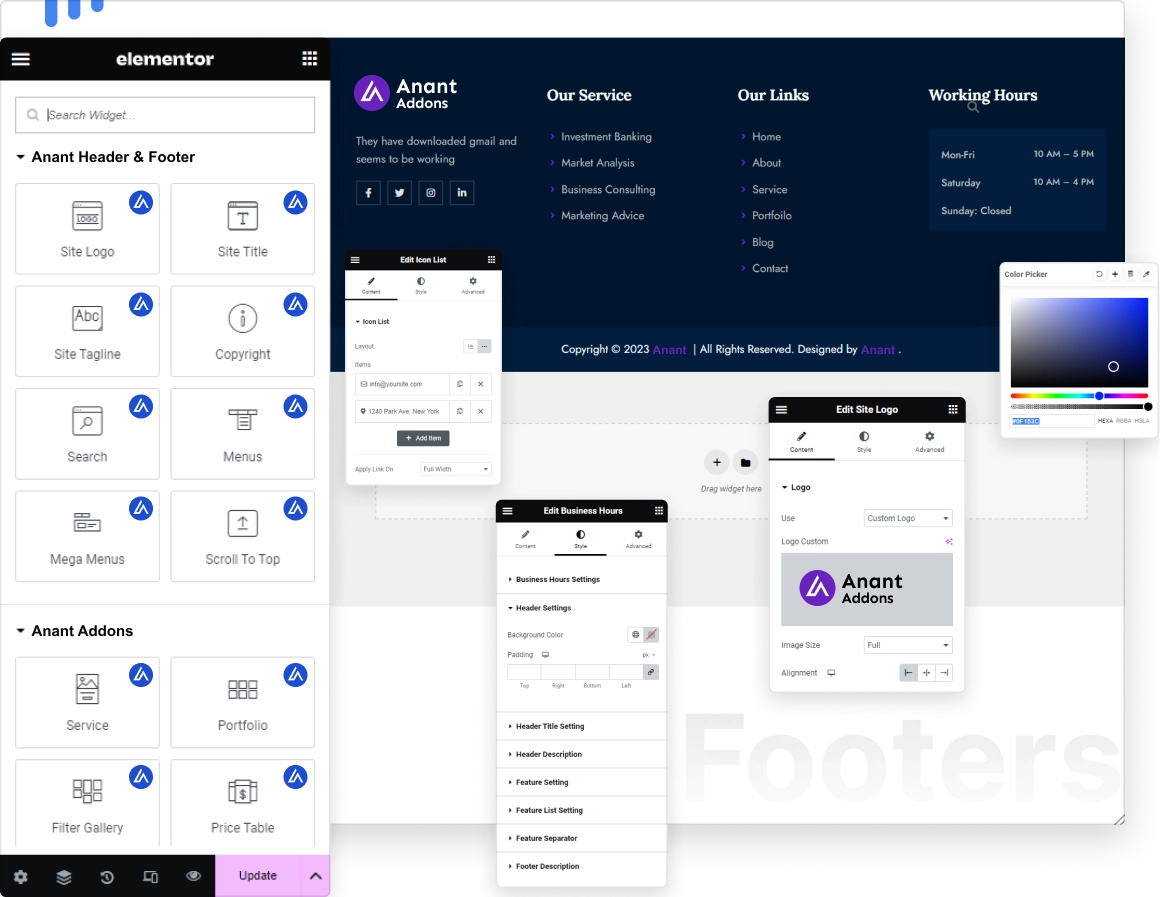This screenshot has height=897, width=1160.
Task: Remove the 1240 Park Ave list item
Action: 481,411
